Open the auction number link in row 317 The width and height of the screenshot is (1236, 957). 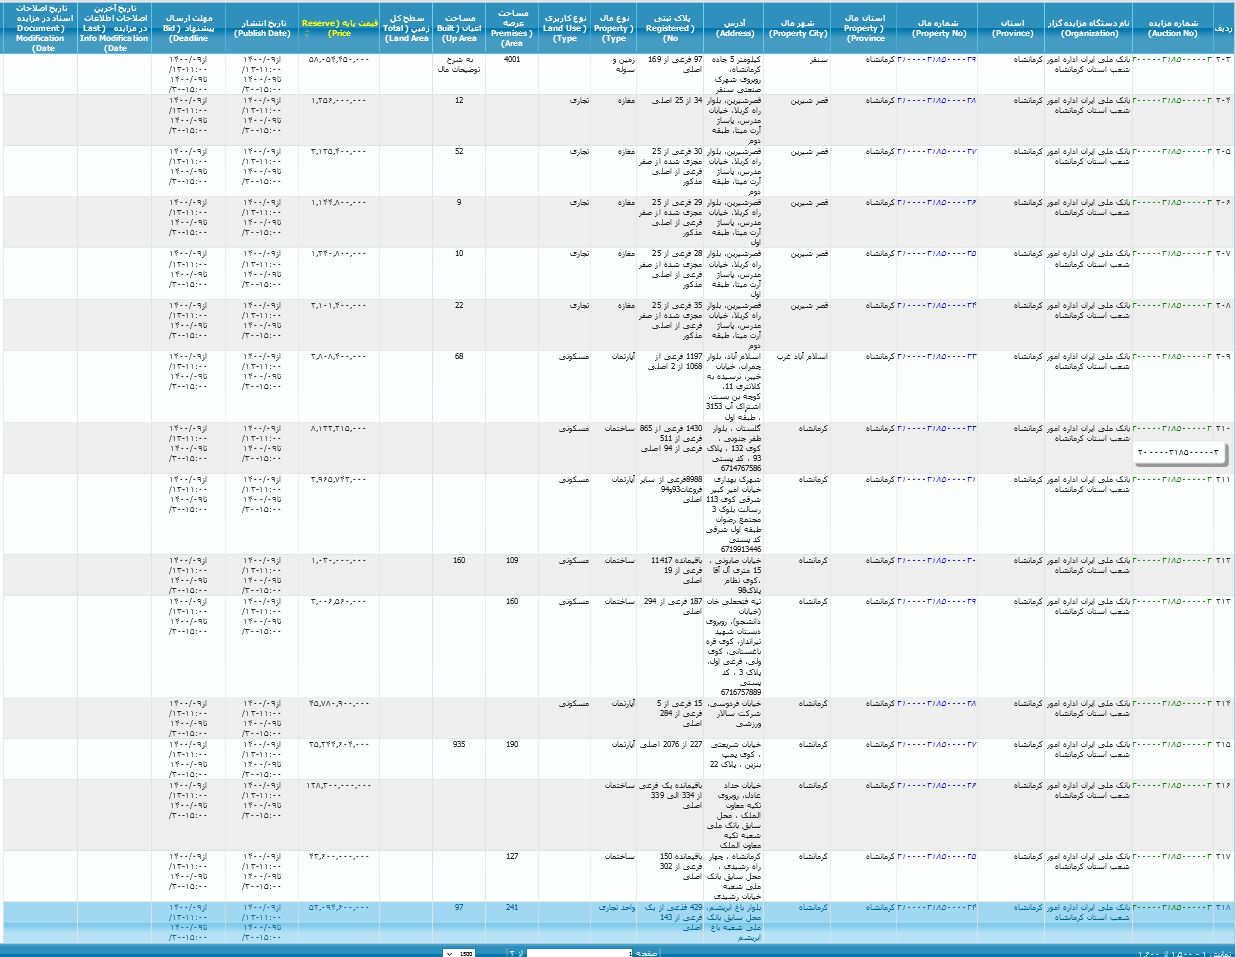(x=1171, y=857)
